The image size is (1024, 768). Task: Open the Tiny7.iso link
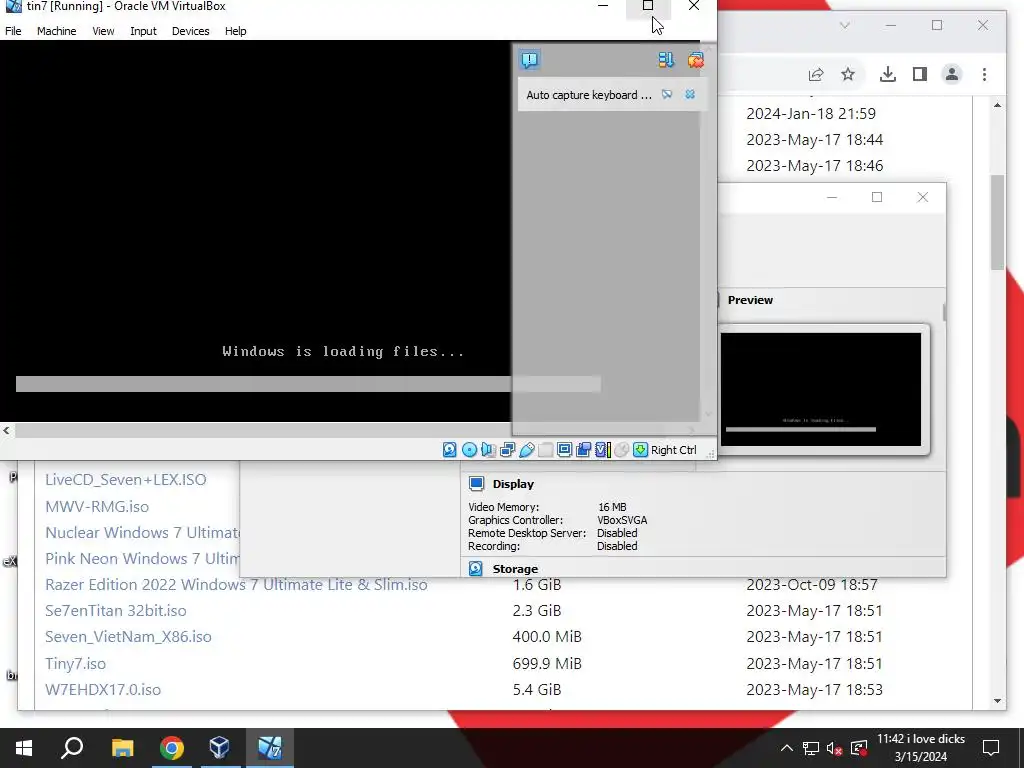click(x=75, y=664)
